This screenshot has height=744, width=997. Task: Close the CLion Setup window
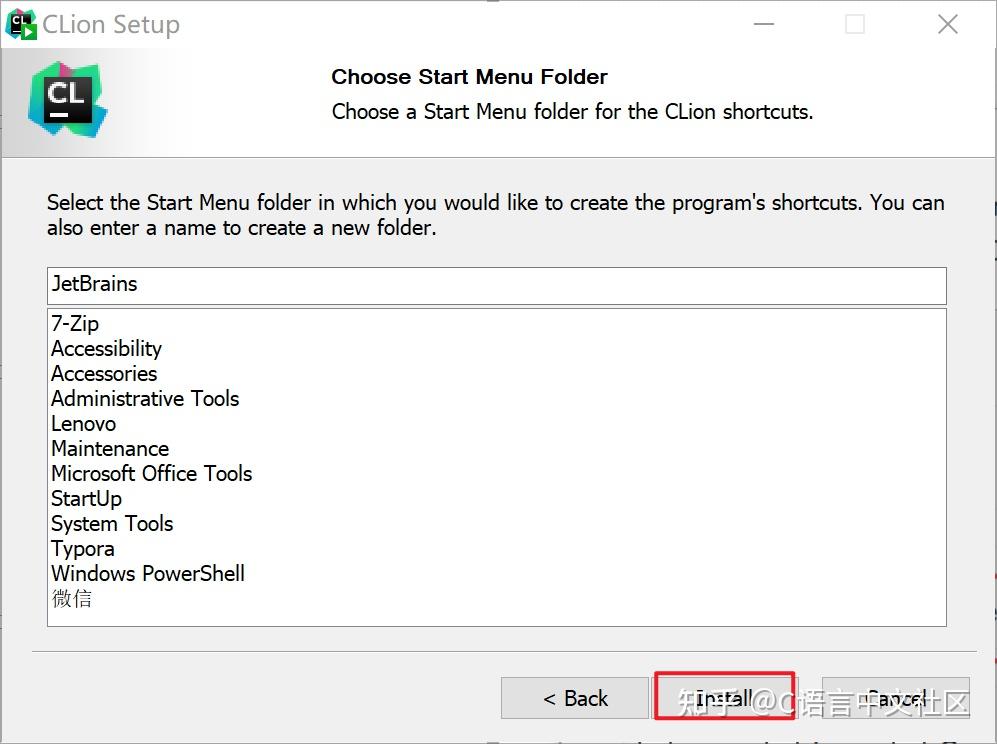point(948,25)
